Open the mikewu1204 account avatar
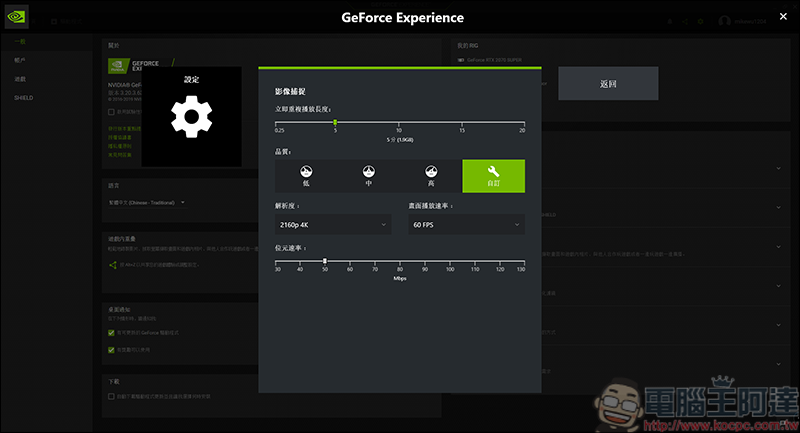 coord(724,21)
